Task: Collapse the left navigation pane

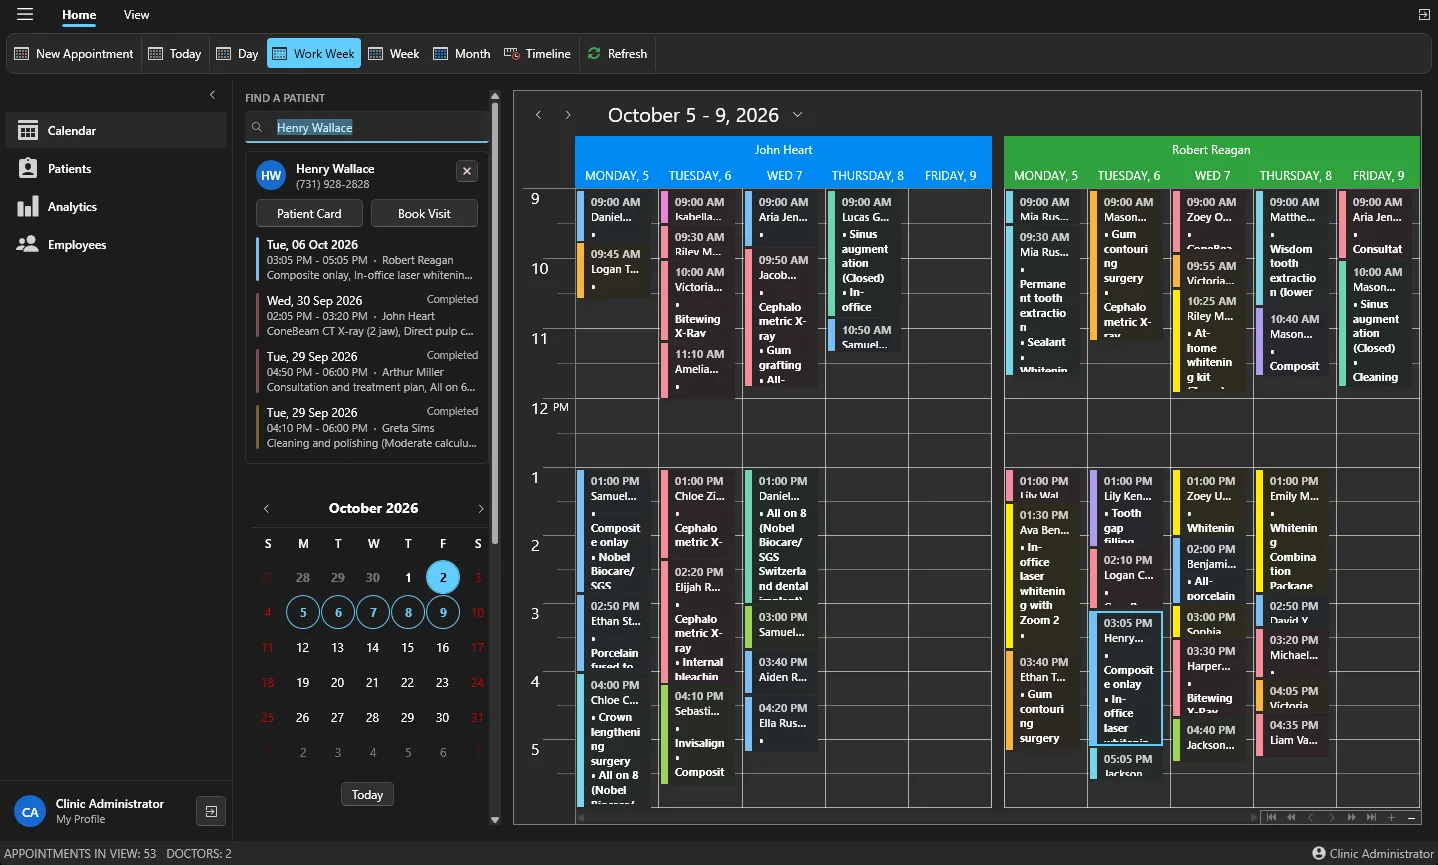Action: point(212,95)
